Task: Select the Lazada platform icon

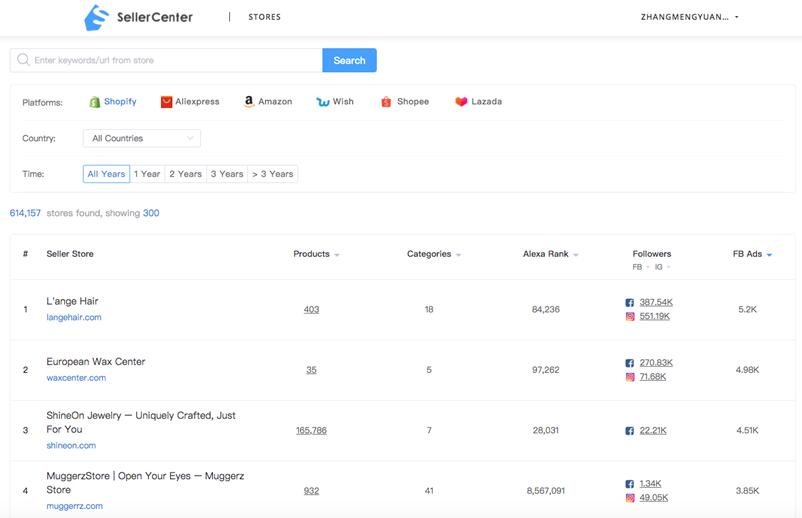Action: pyautogui.click(x=461, y=102)
